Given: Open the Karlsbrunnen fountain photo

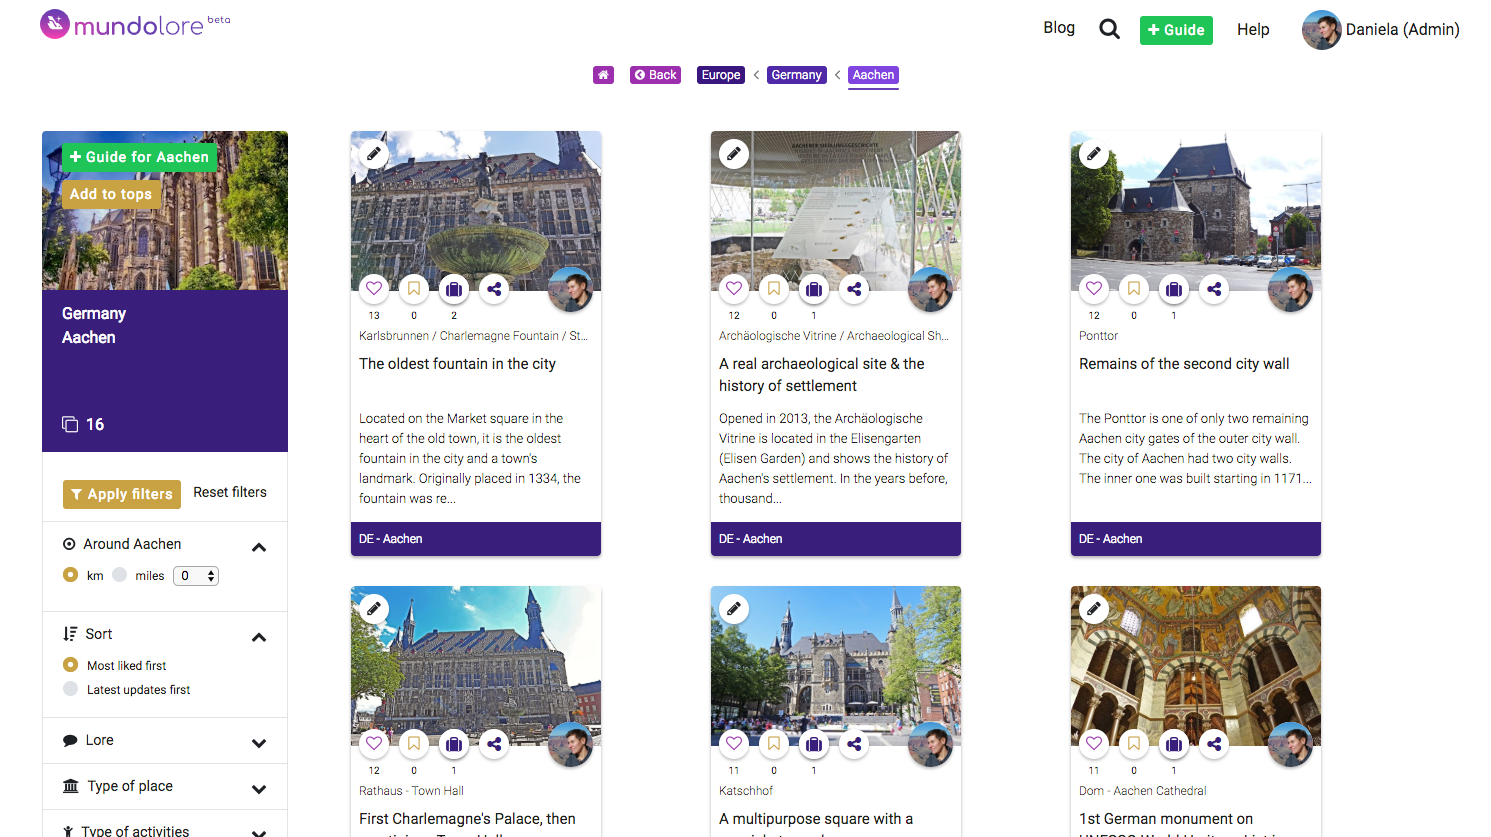Looking at the screenshot, I should point(476,211).
